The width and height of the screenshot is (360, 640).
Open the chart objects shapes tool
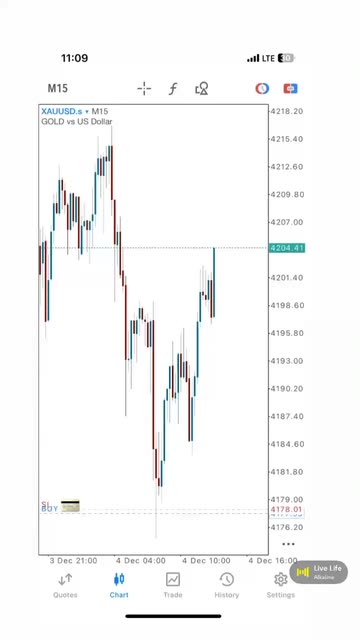202,89
